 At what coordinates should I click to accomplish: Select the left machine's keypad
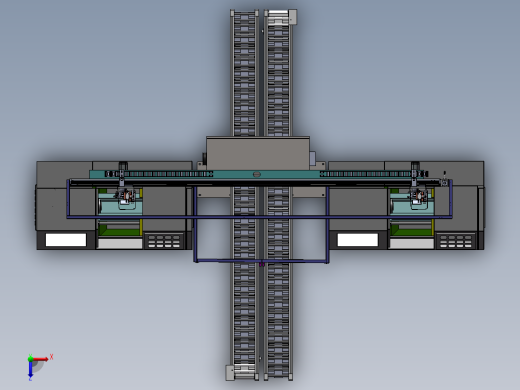(x=164, y=241)
